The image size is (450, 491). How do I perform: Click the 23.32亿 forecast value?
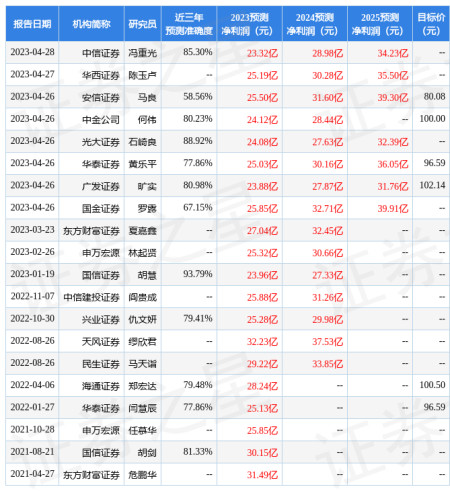point(262,53)
